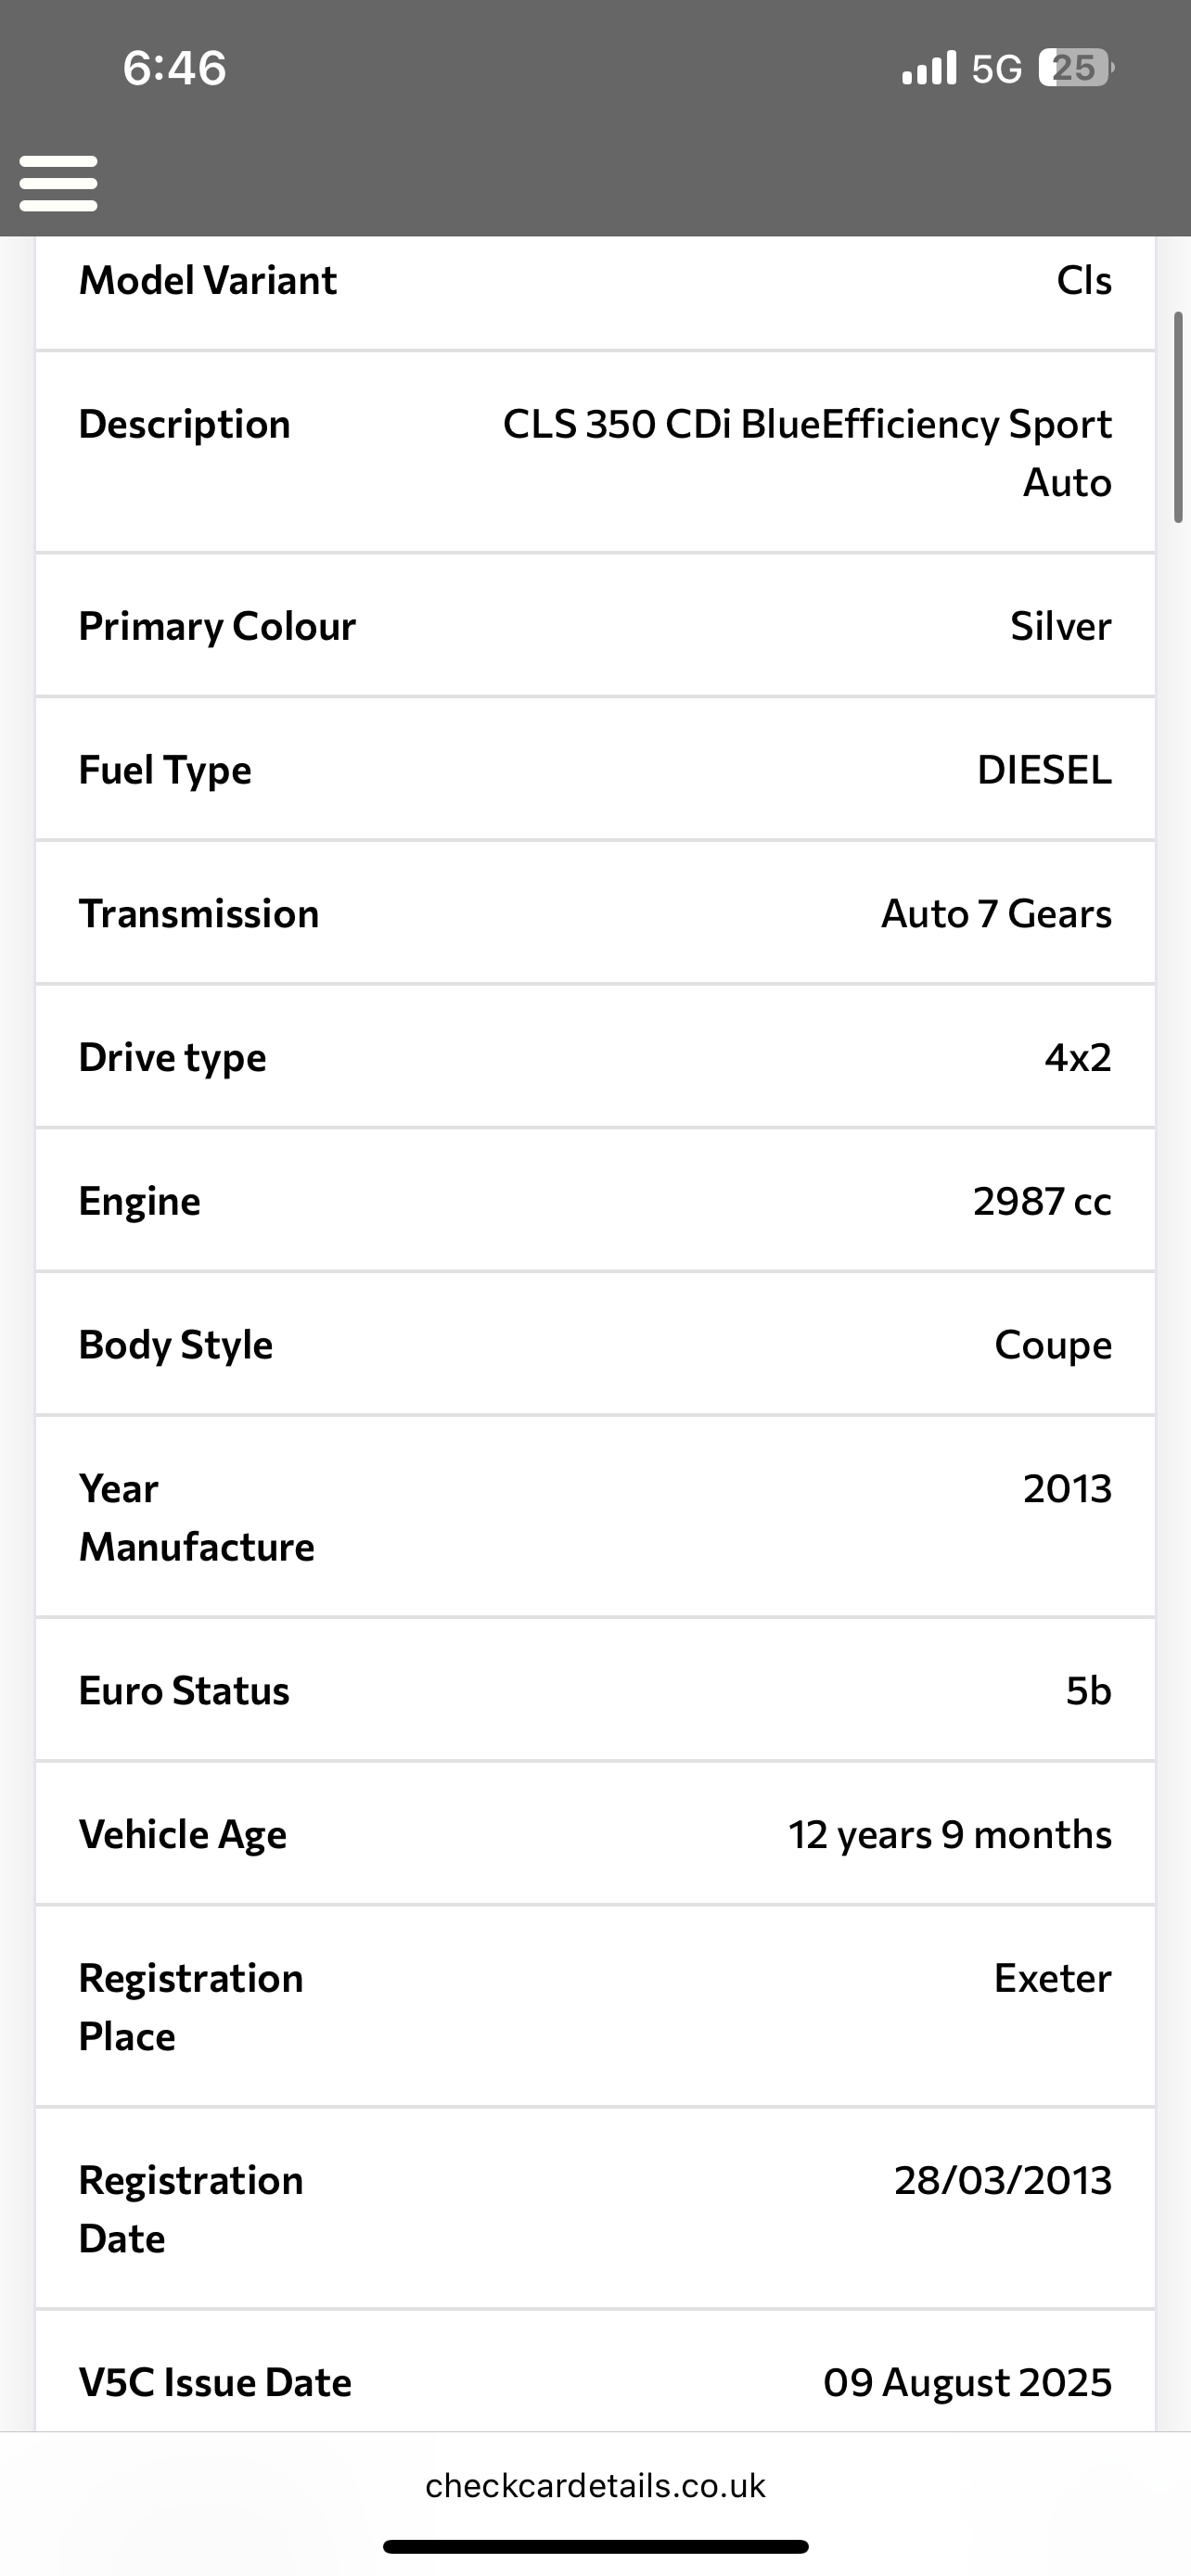Tap the Euro Status 5b value
Viewport: 1191px width, 2576px height.
(x=1088, y=1691)
